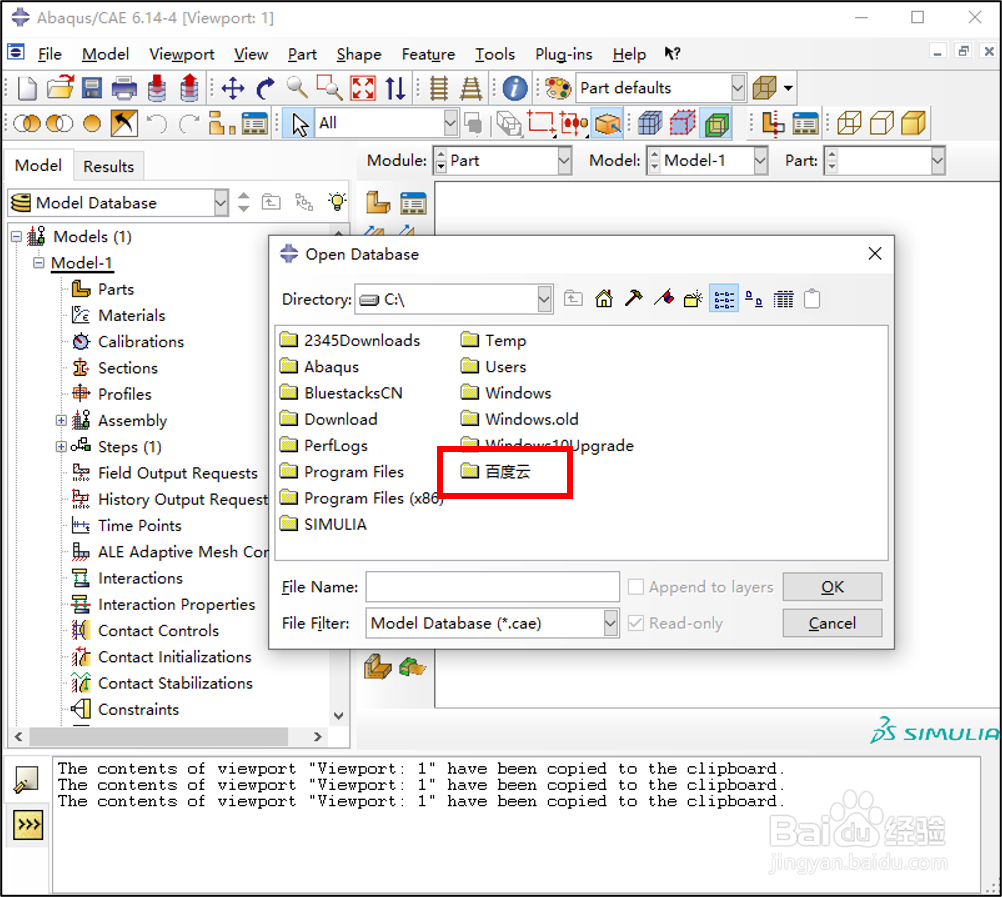
Task: Select shaded render style icon
Action: (x=914, y=123)
